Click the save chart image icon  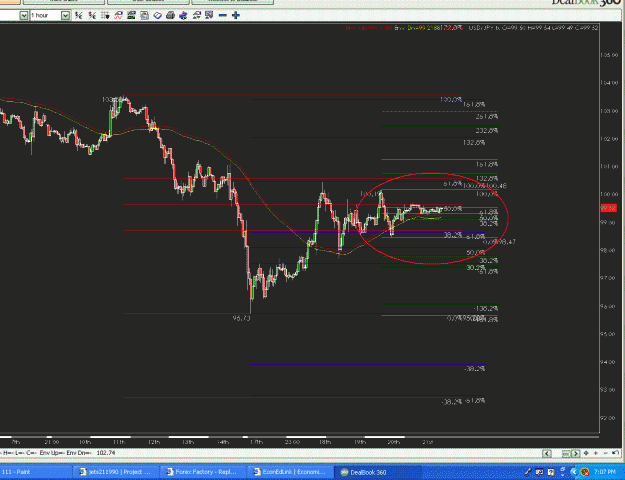click(144, 16)
